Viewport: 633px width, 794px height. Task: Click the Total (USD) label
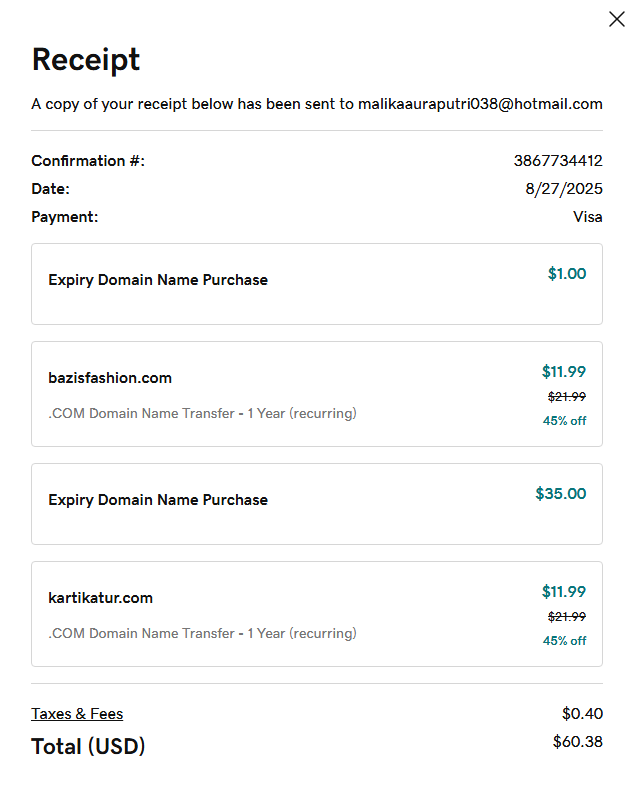[88, 746]
